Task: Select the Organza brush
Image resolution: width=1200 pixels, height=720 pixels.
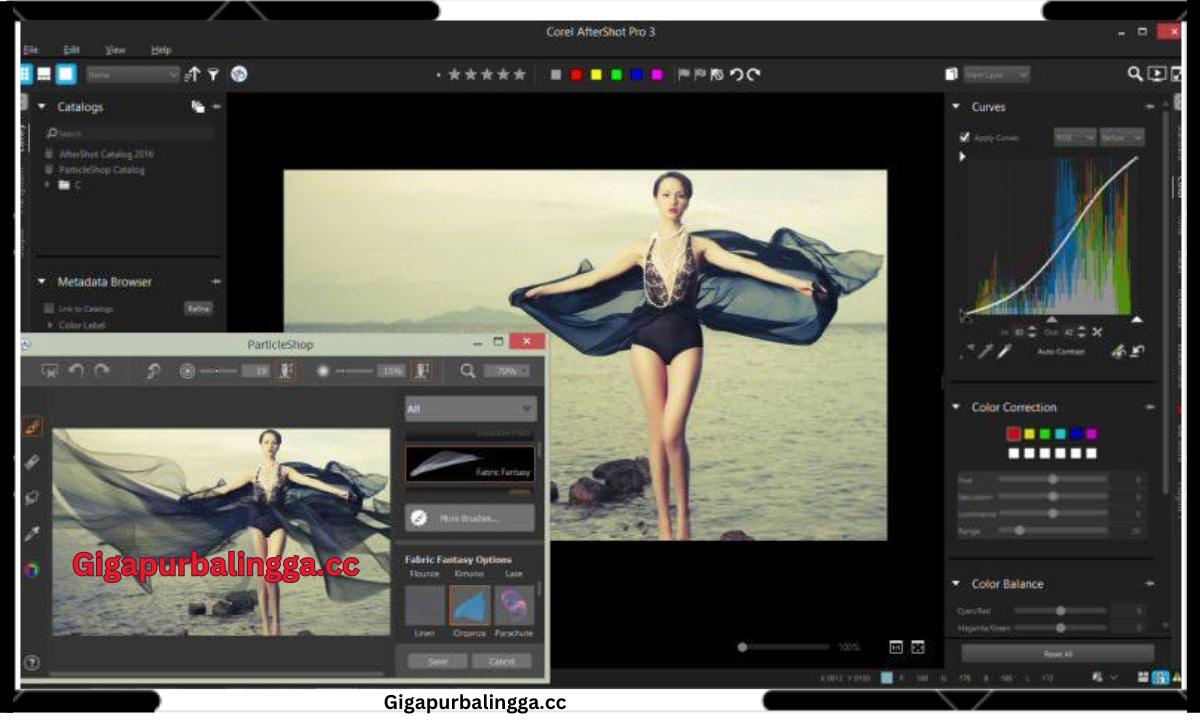Action: coord(469,606)
